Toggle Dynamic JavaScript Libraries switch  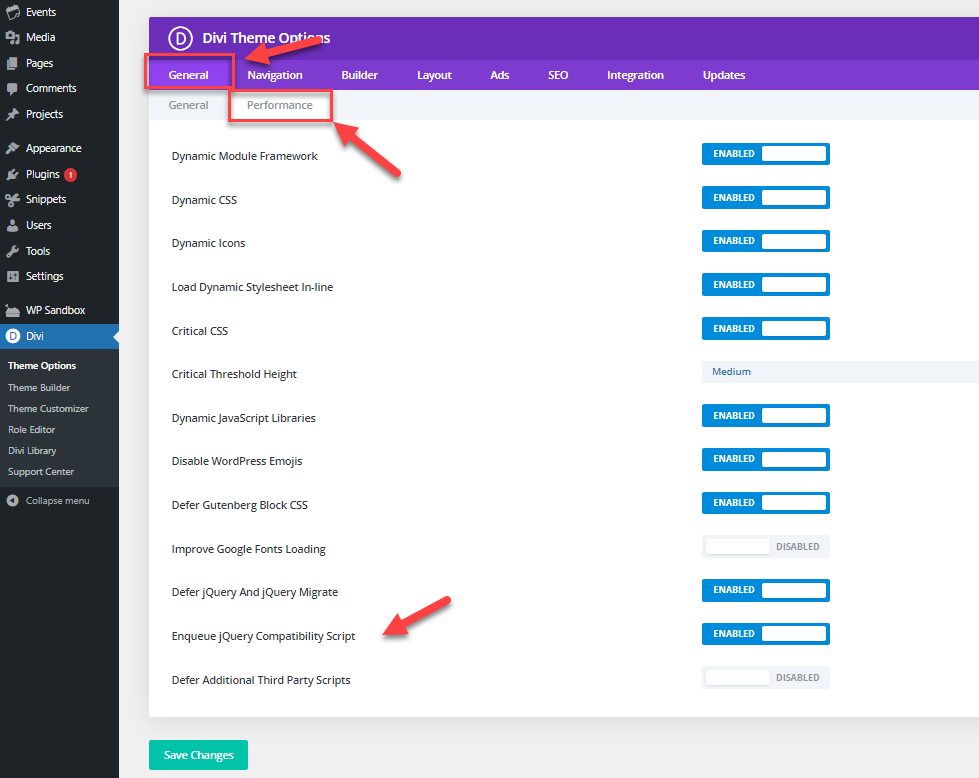(x=765, y=416)
